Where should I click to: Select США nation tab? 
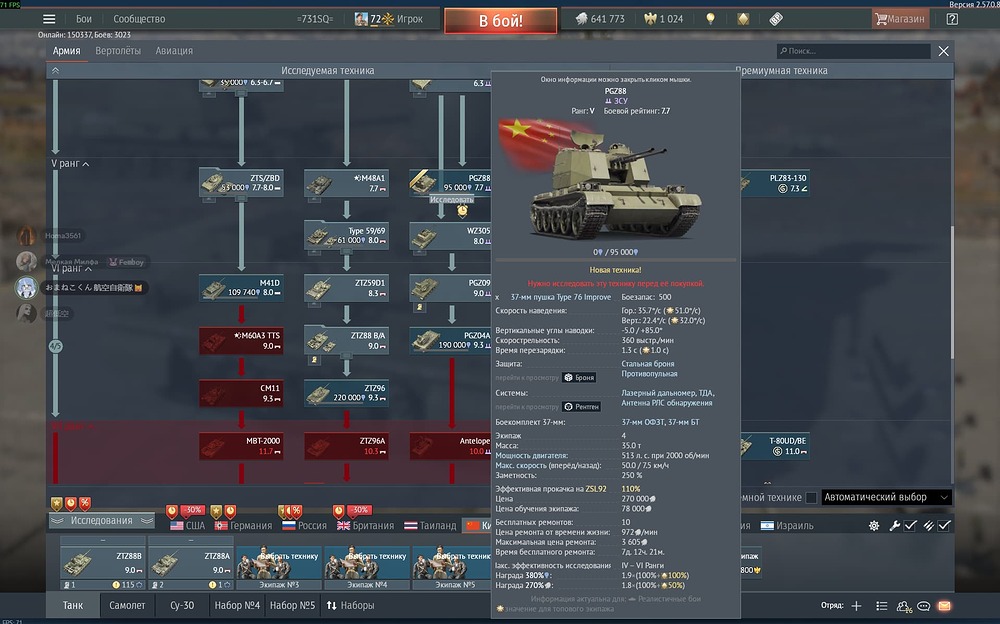pos(188,526)
